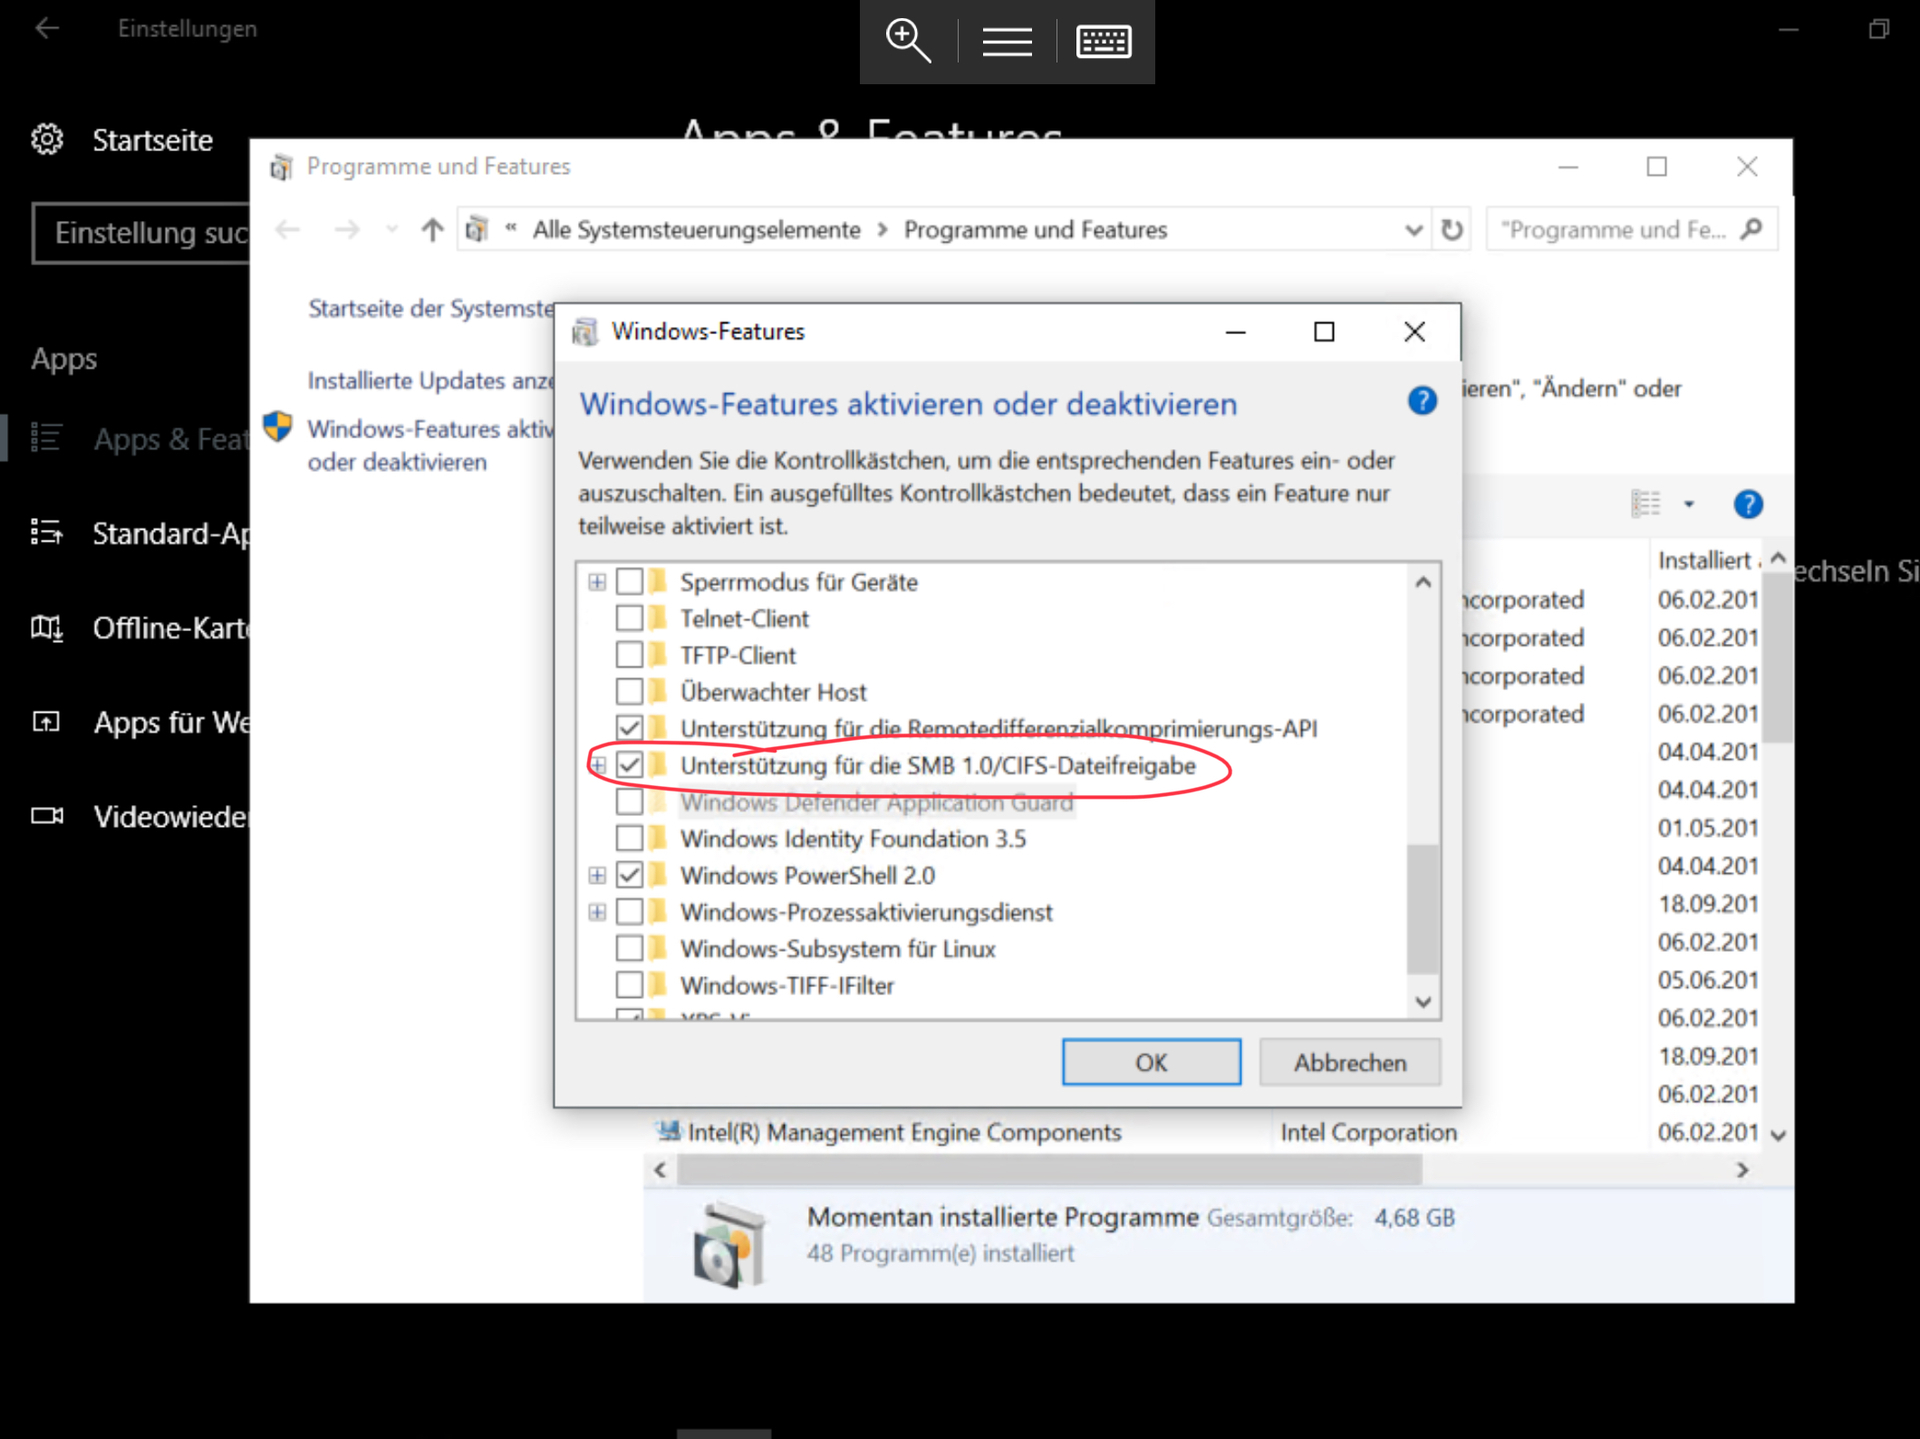
Task: Click back arrow in Programme und Features window
Action: click(x=288, y=230)
